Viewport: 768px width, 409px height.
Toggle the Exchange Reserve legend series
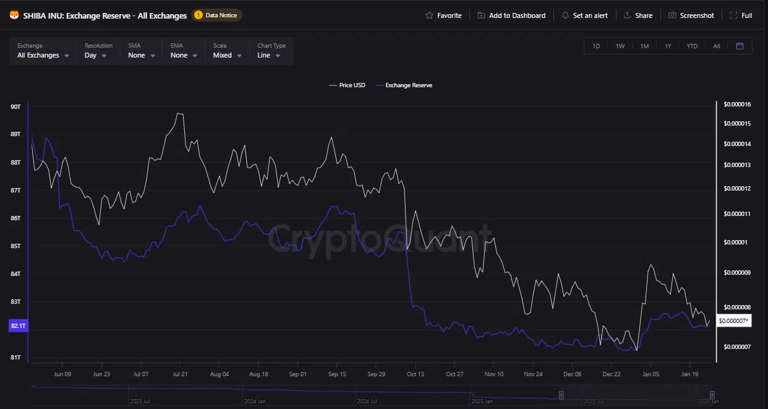404,85
